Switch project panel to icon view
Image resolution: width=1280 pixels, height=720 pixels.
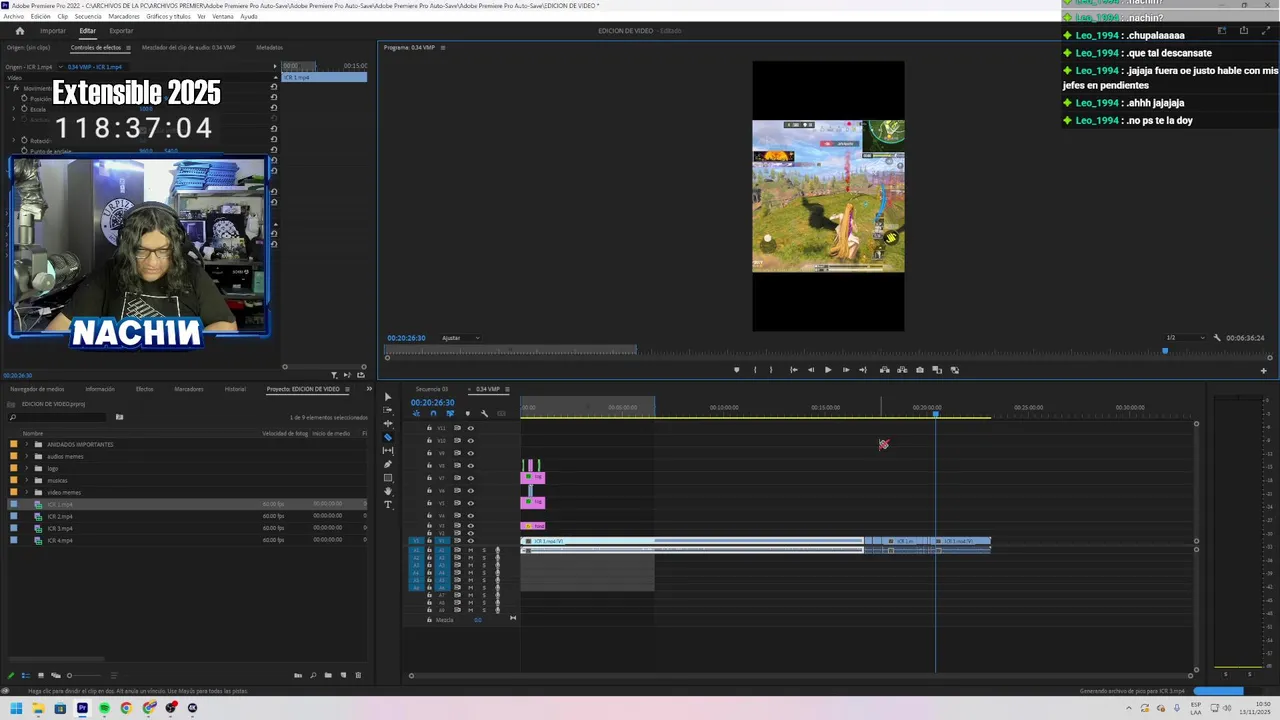point(41,675)
